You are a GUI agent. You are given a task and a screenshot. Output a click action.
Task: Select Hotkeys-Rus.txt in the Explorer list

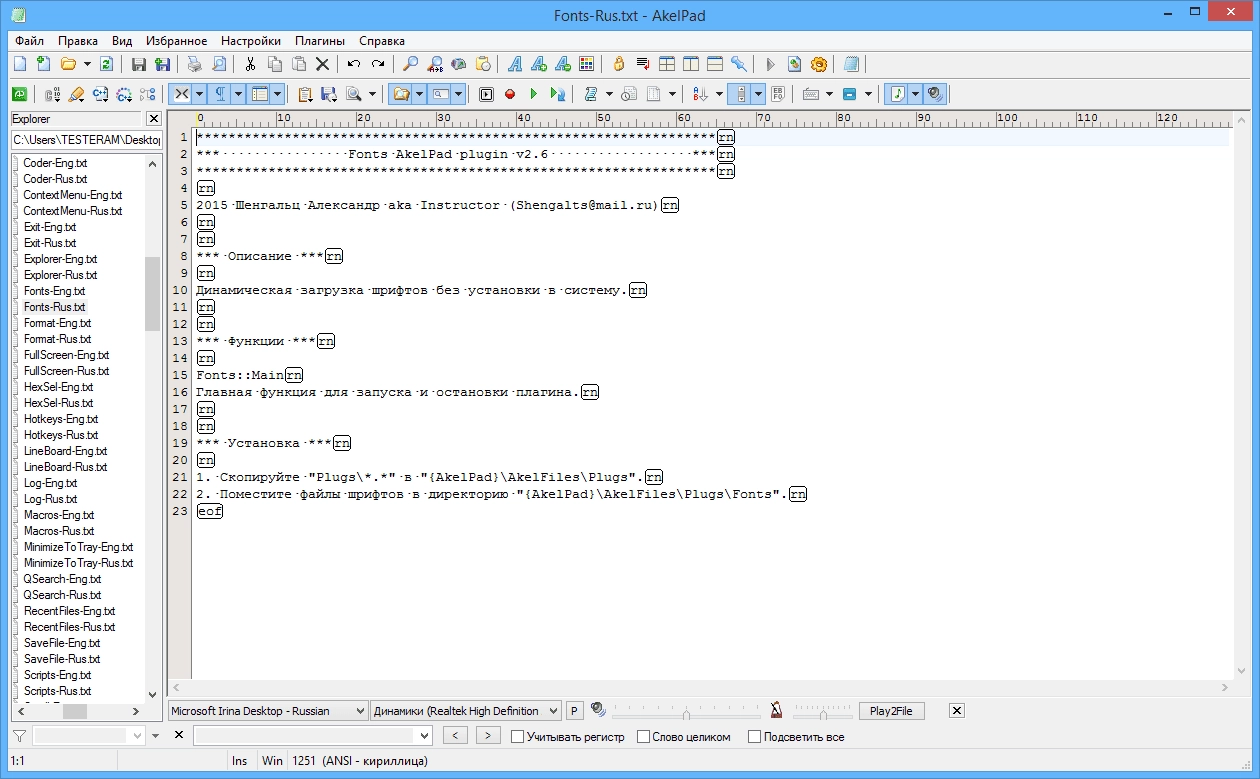(61, 435)
